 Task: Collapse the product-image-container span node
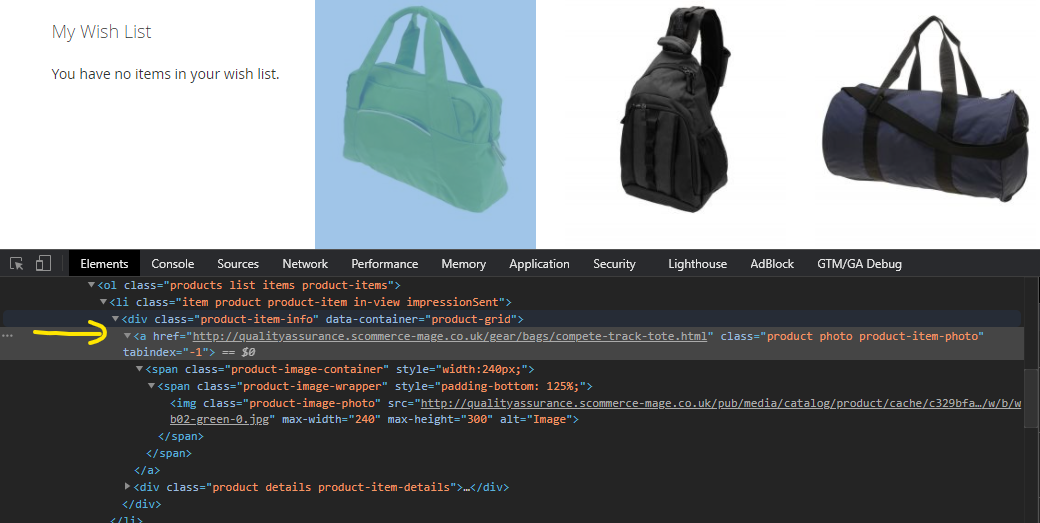(140, 369)
